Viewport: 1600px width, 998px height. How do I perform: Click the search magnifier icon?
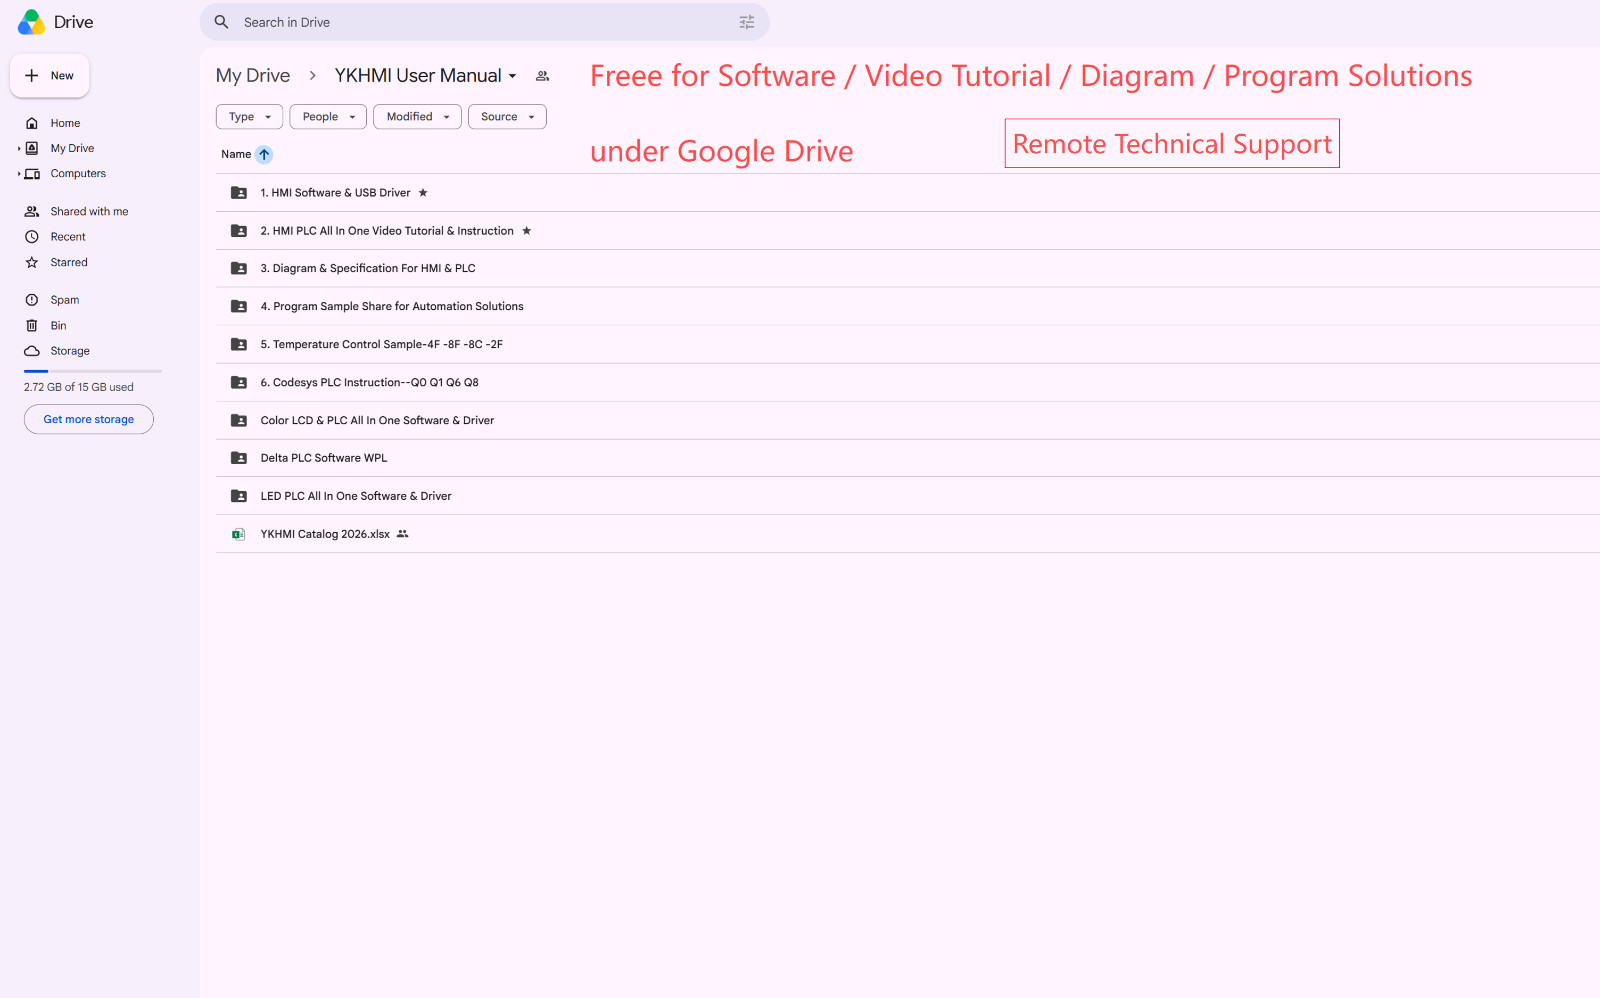pyautogui.click(x=222, y=22)
